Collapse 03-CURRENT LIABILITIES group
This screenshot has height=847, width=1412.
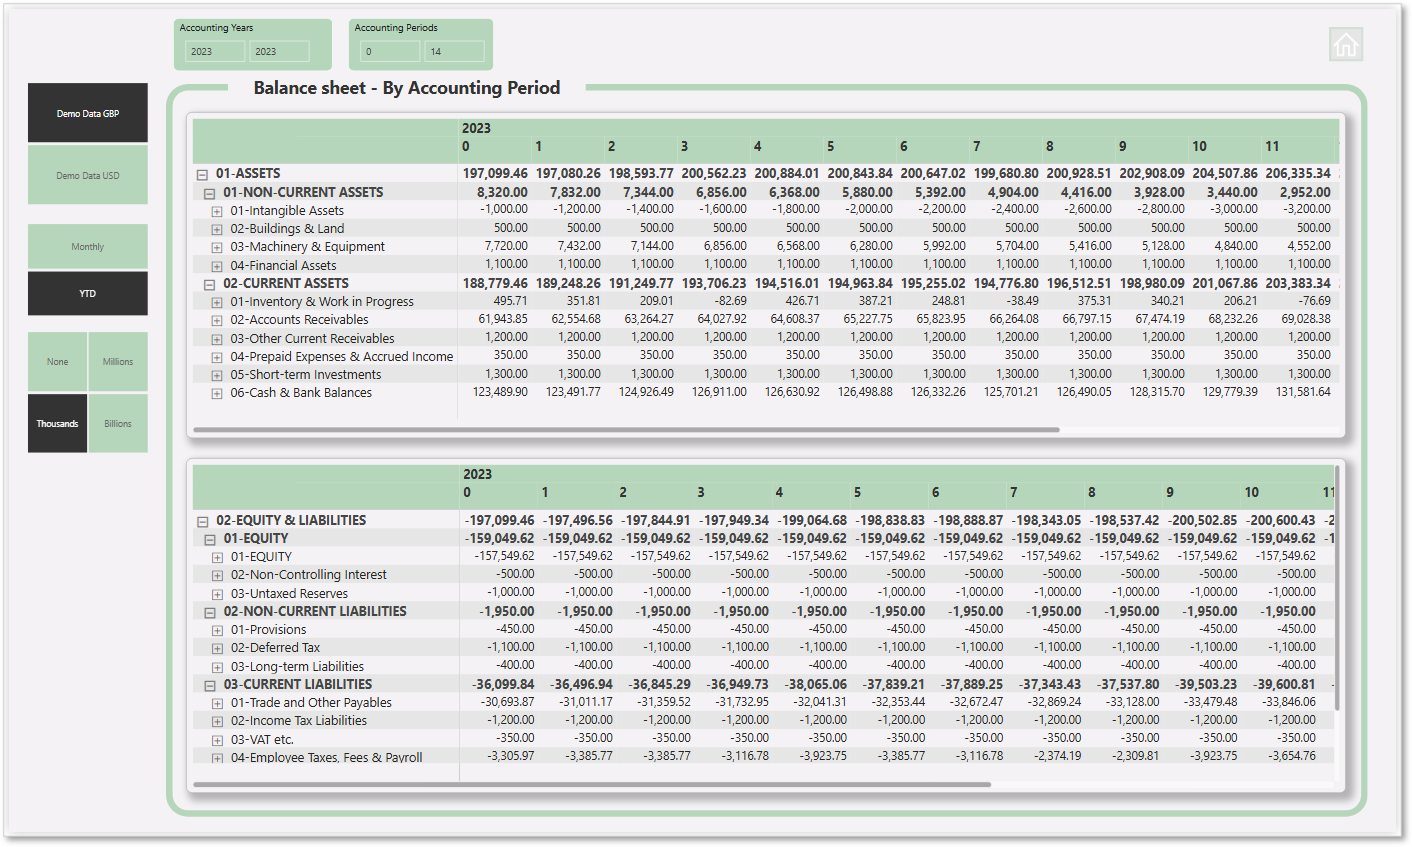tap(210, 685)
